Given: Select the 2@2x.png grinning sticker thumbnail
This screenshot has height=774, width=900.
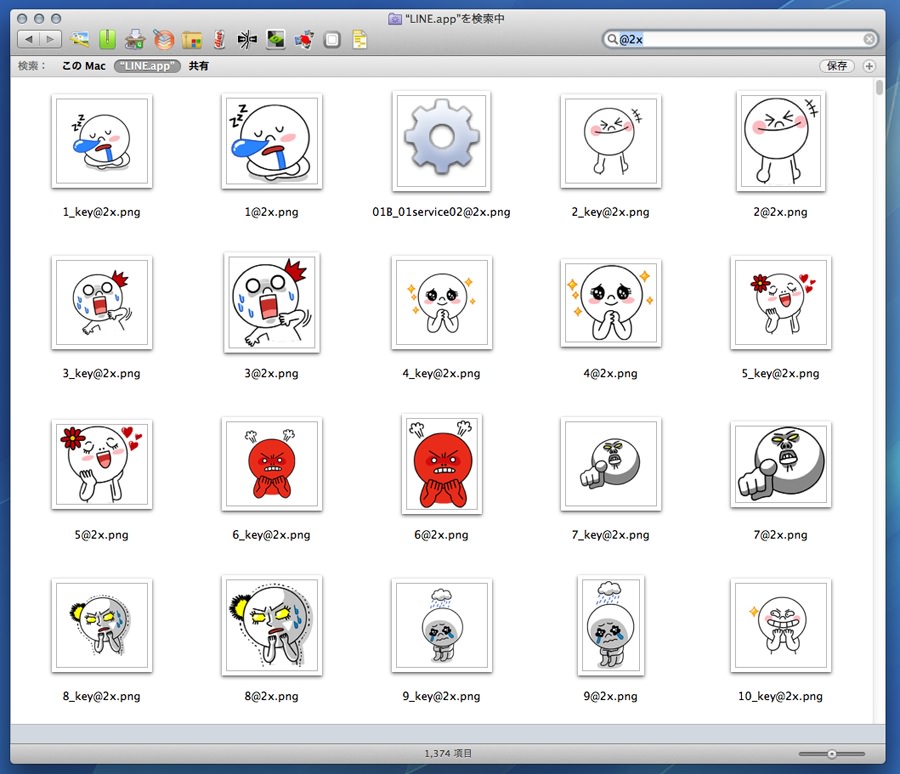Looking at the screenshot, I should (x=781, y=141).
